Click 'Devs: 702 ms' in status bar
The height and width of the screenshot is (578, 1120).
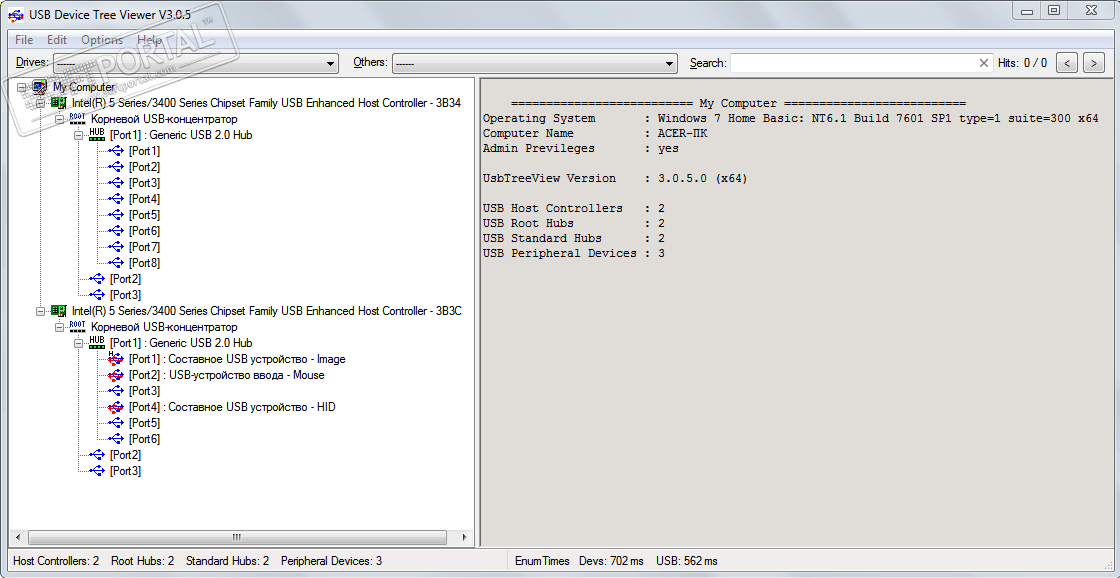coord(611,562)
